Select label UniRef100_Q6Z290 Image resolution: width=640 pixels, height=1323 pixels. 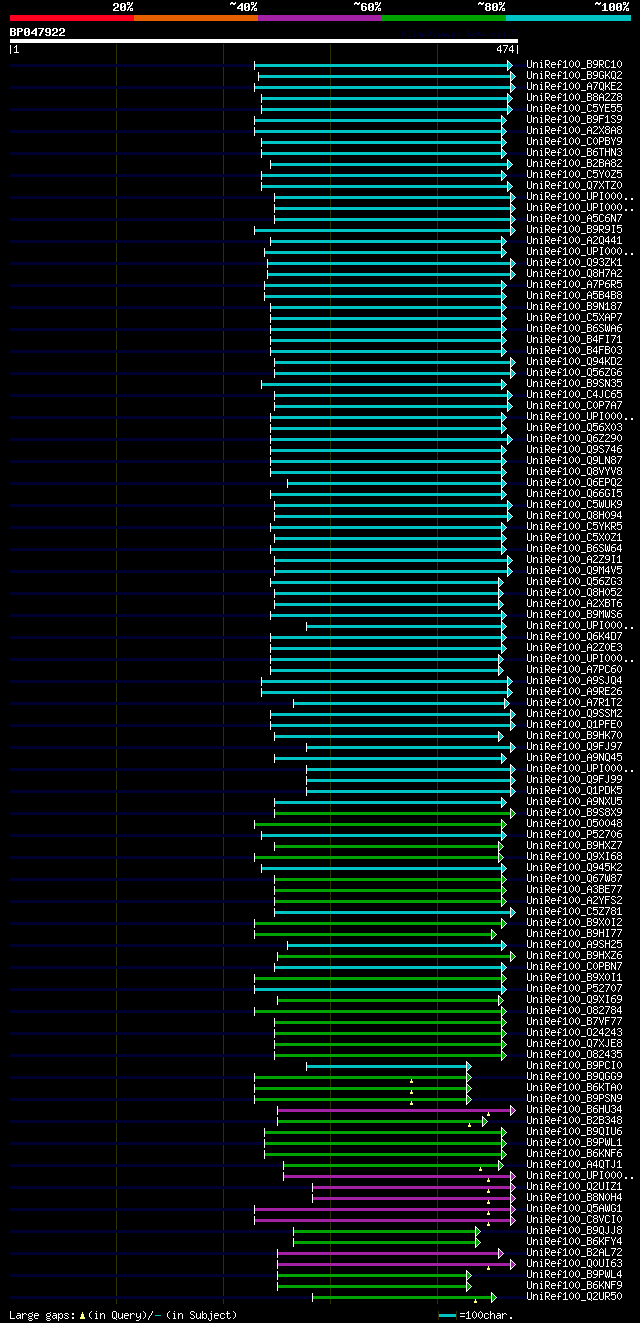pyautogui.click(x=574, y=439)
